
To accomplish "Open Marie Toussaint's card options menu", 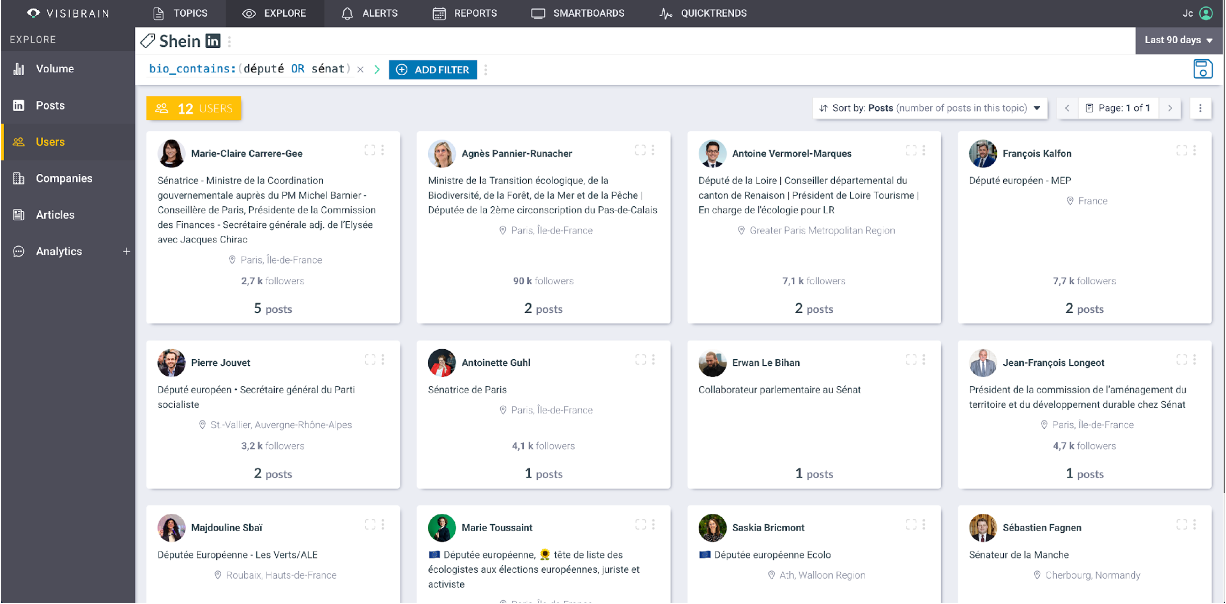I will pyautogui.click(x=653, y=523).
